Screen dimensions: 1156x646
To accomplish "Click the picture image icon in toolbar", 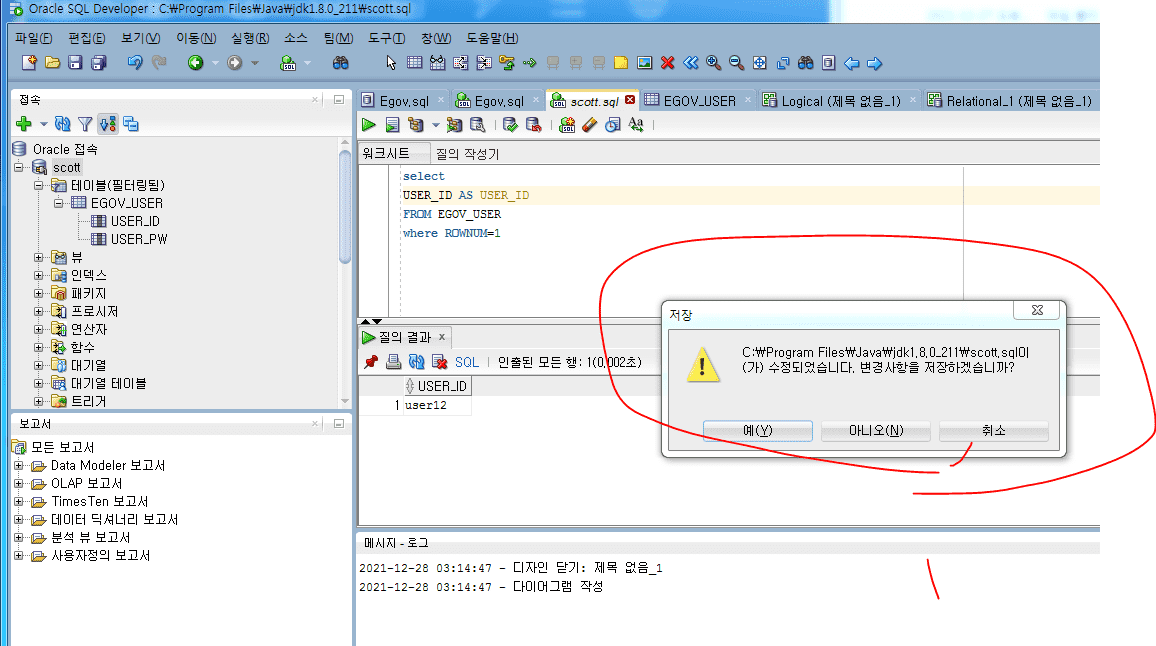I will click(644, 63).
